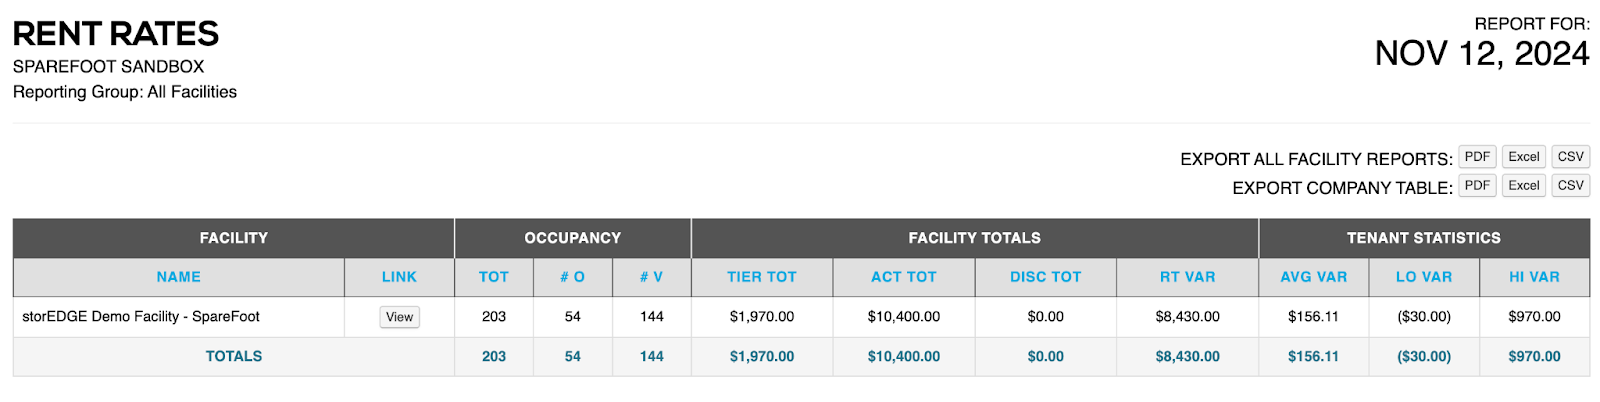Sort by ACT TOT column

pos(904,277)
